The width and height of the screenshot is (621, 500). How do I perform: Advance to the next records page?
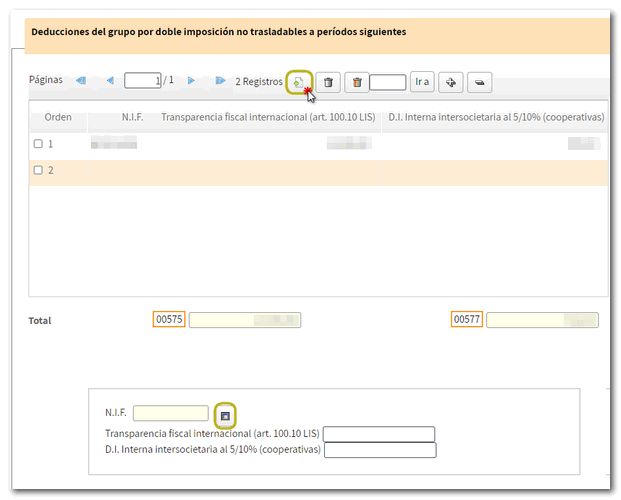tap(192, 81)
